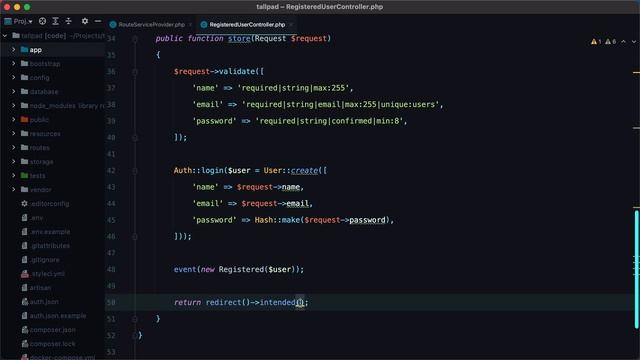Click the Select Opened File target icon
This screenshot has width=640, height=360.
[x=42, y=21]
